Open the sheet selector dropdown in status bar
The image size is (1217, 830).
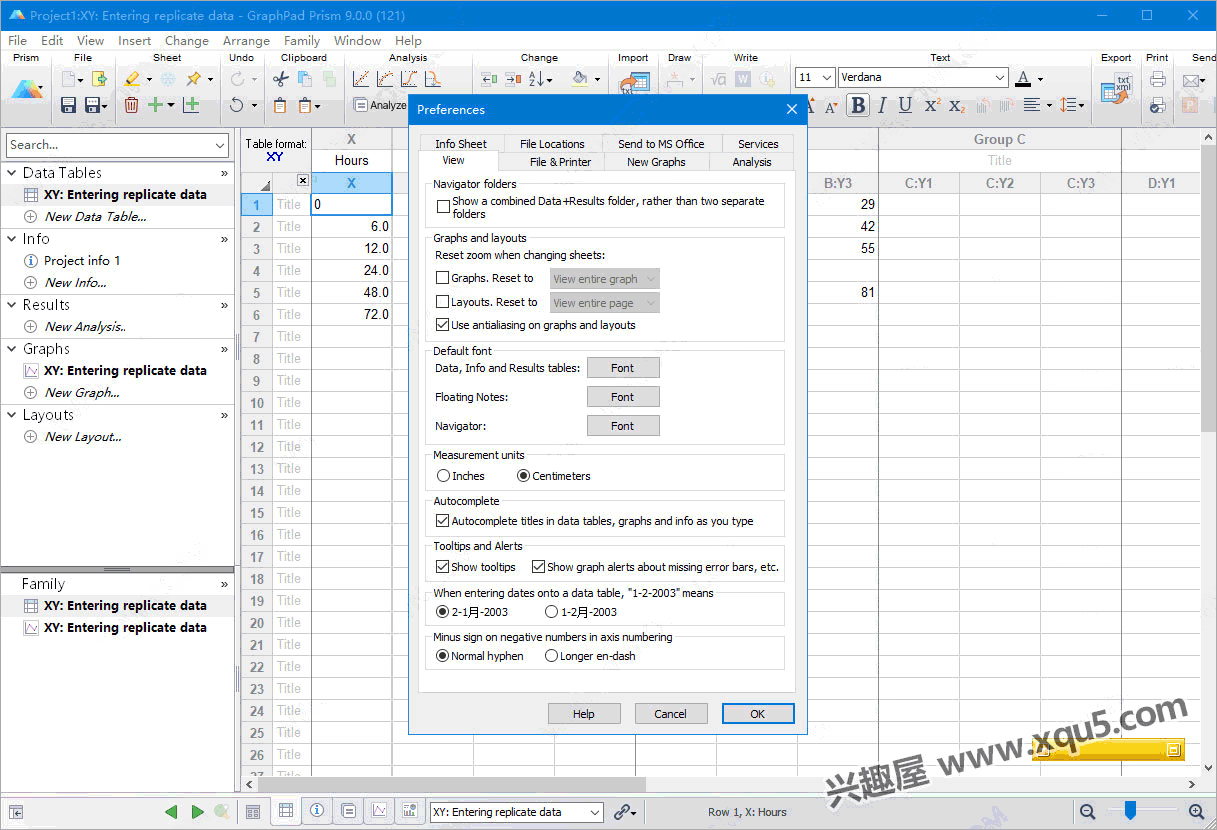(x=595, y=812)
